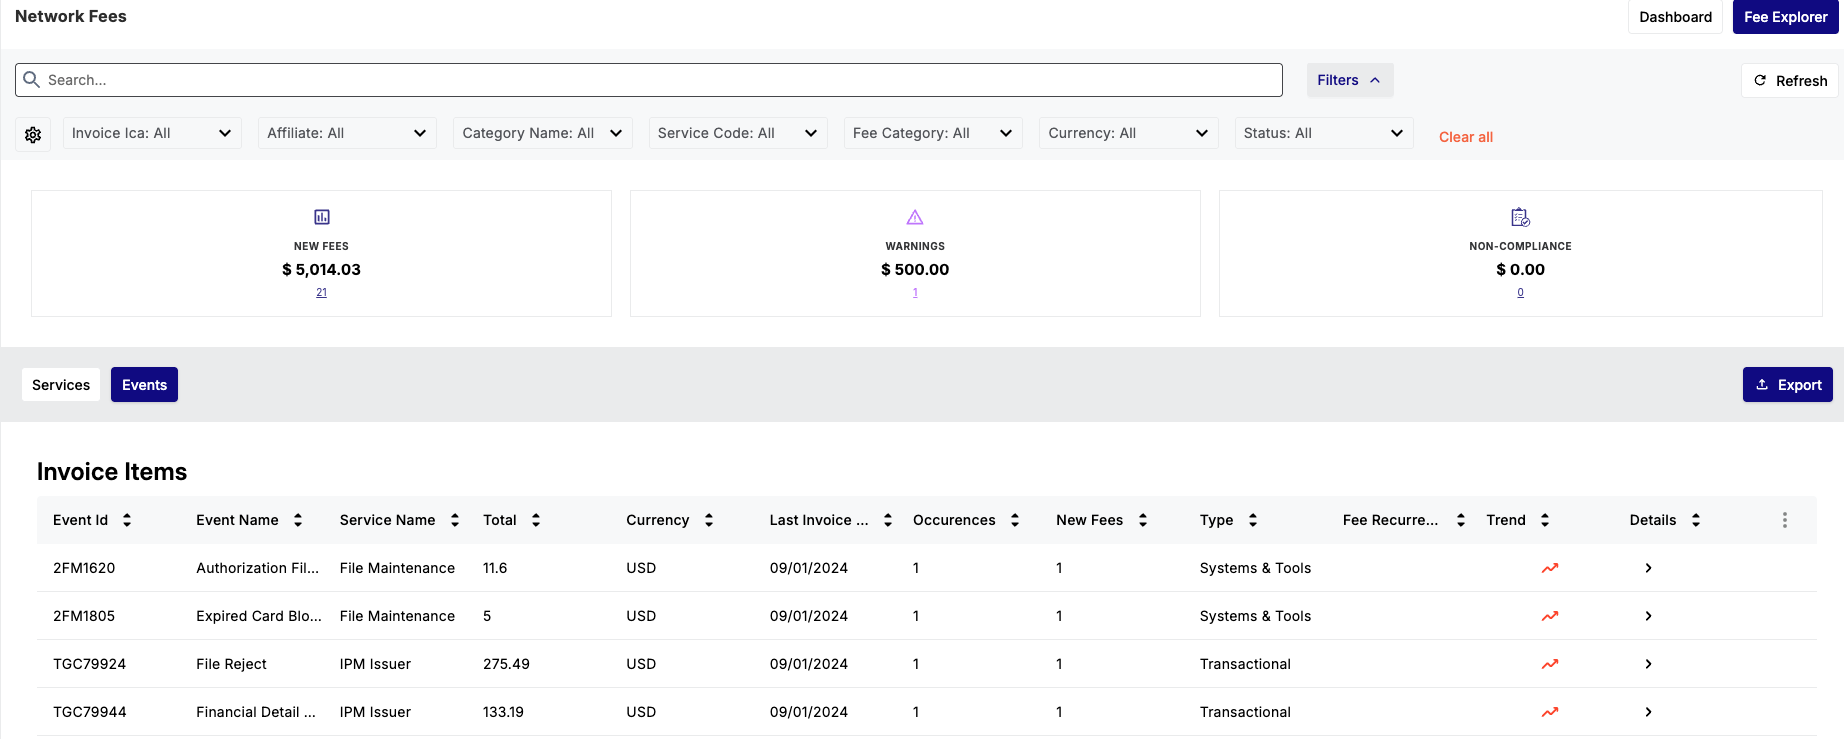Click trend icon for 2FM1620 row
The image size is (1844, 739).
[1550, 568]
